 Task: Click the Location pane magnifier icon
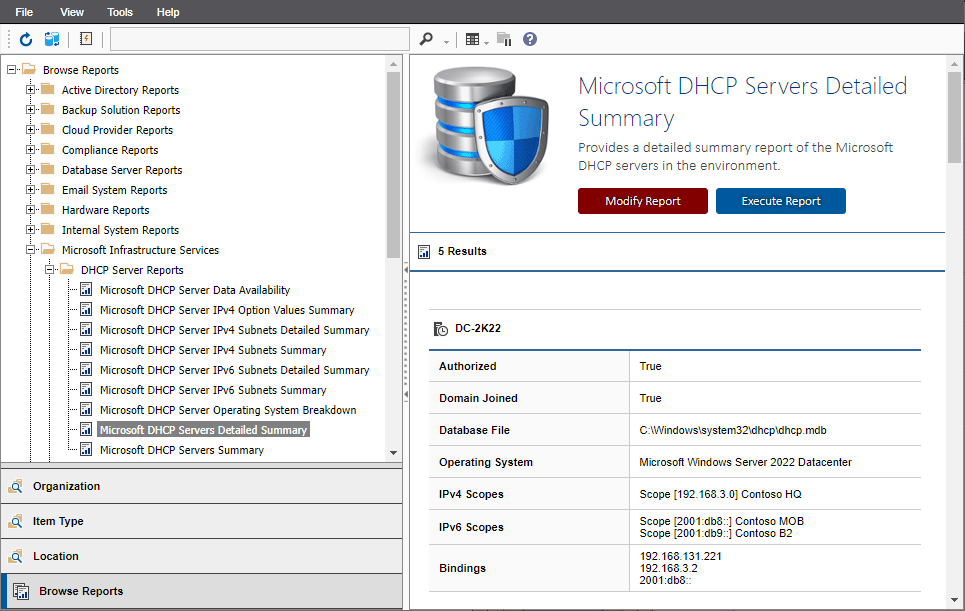click(x=16, y=556)
